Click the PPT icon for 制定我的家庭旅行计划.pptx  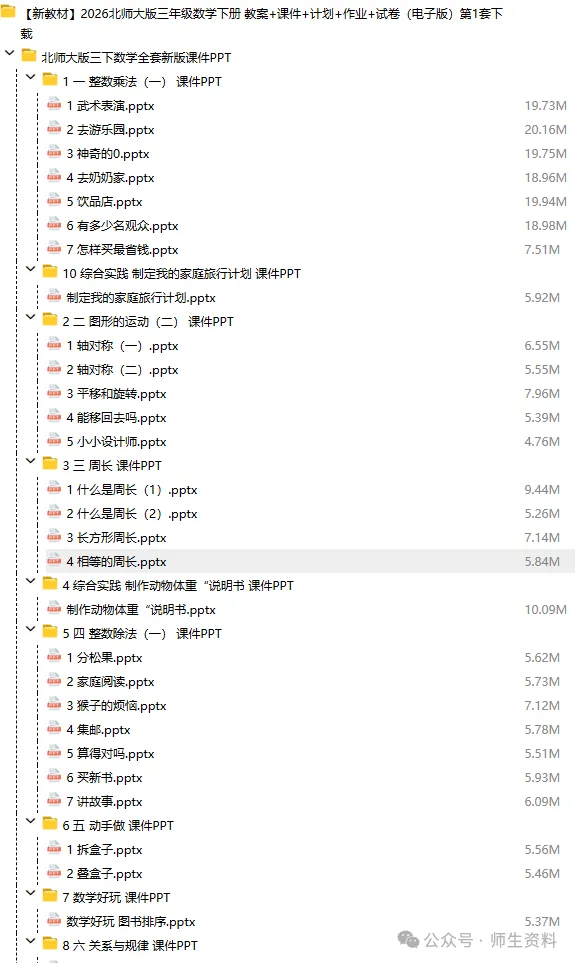[x=54, y=297]
